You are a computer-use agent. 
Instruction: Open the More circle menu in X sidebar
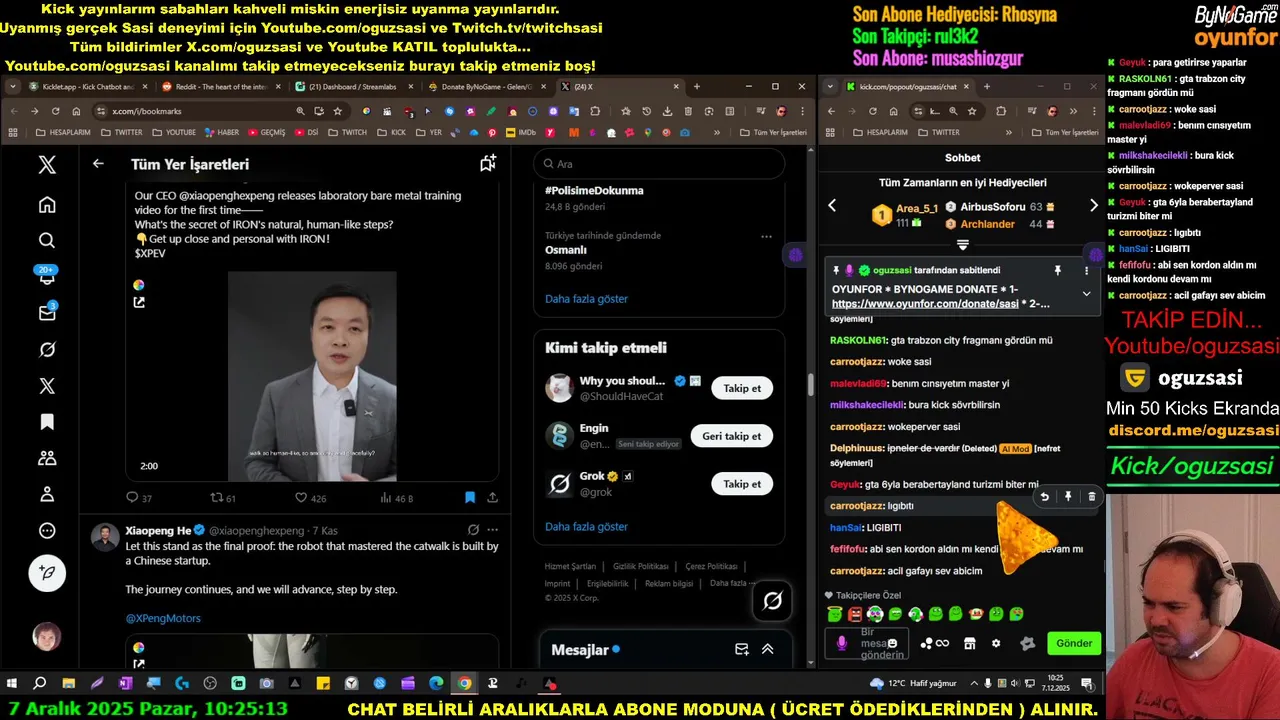pos(47,531)
